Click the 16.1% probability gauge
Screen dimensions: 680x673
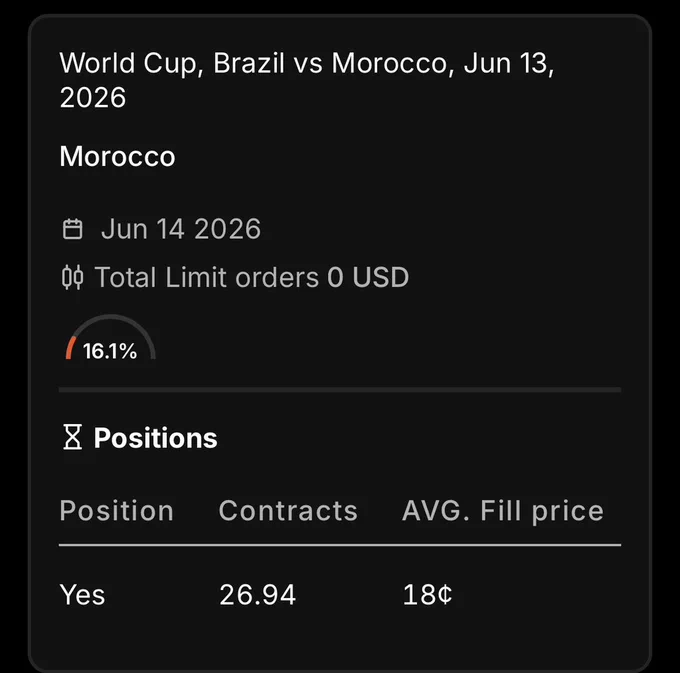tap(110, 337)
